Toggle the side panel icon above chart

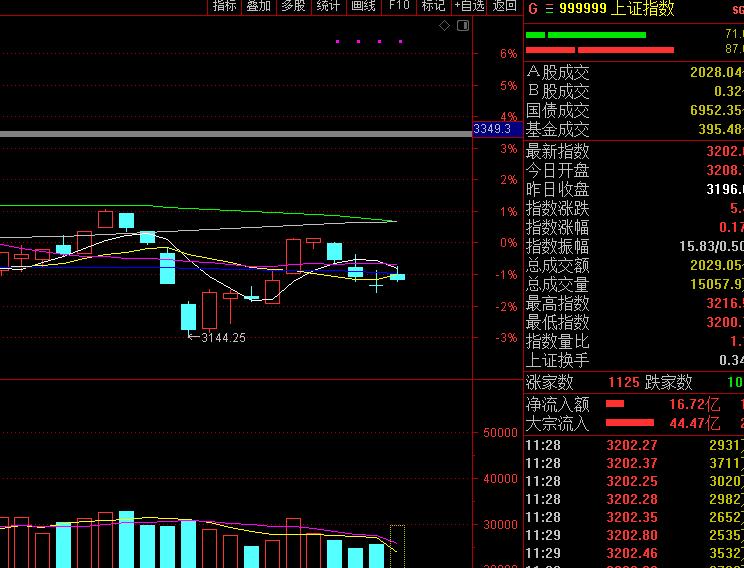coord(461,27)
